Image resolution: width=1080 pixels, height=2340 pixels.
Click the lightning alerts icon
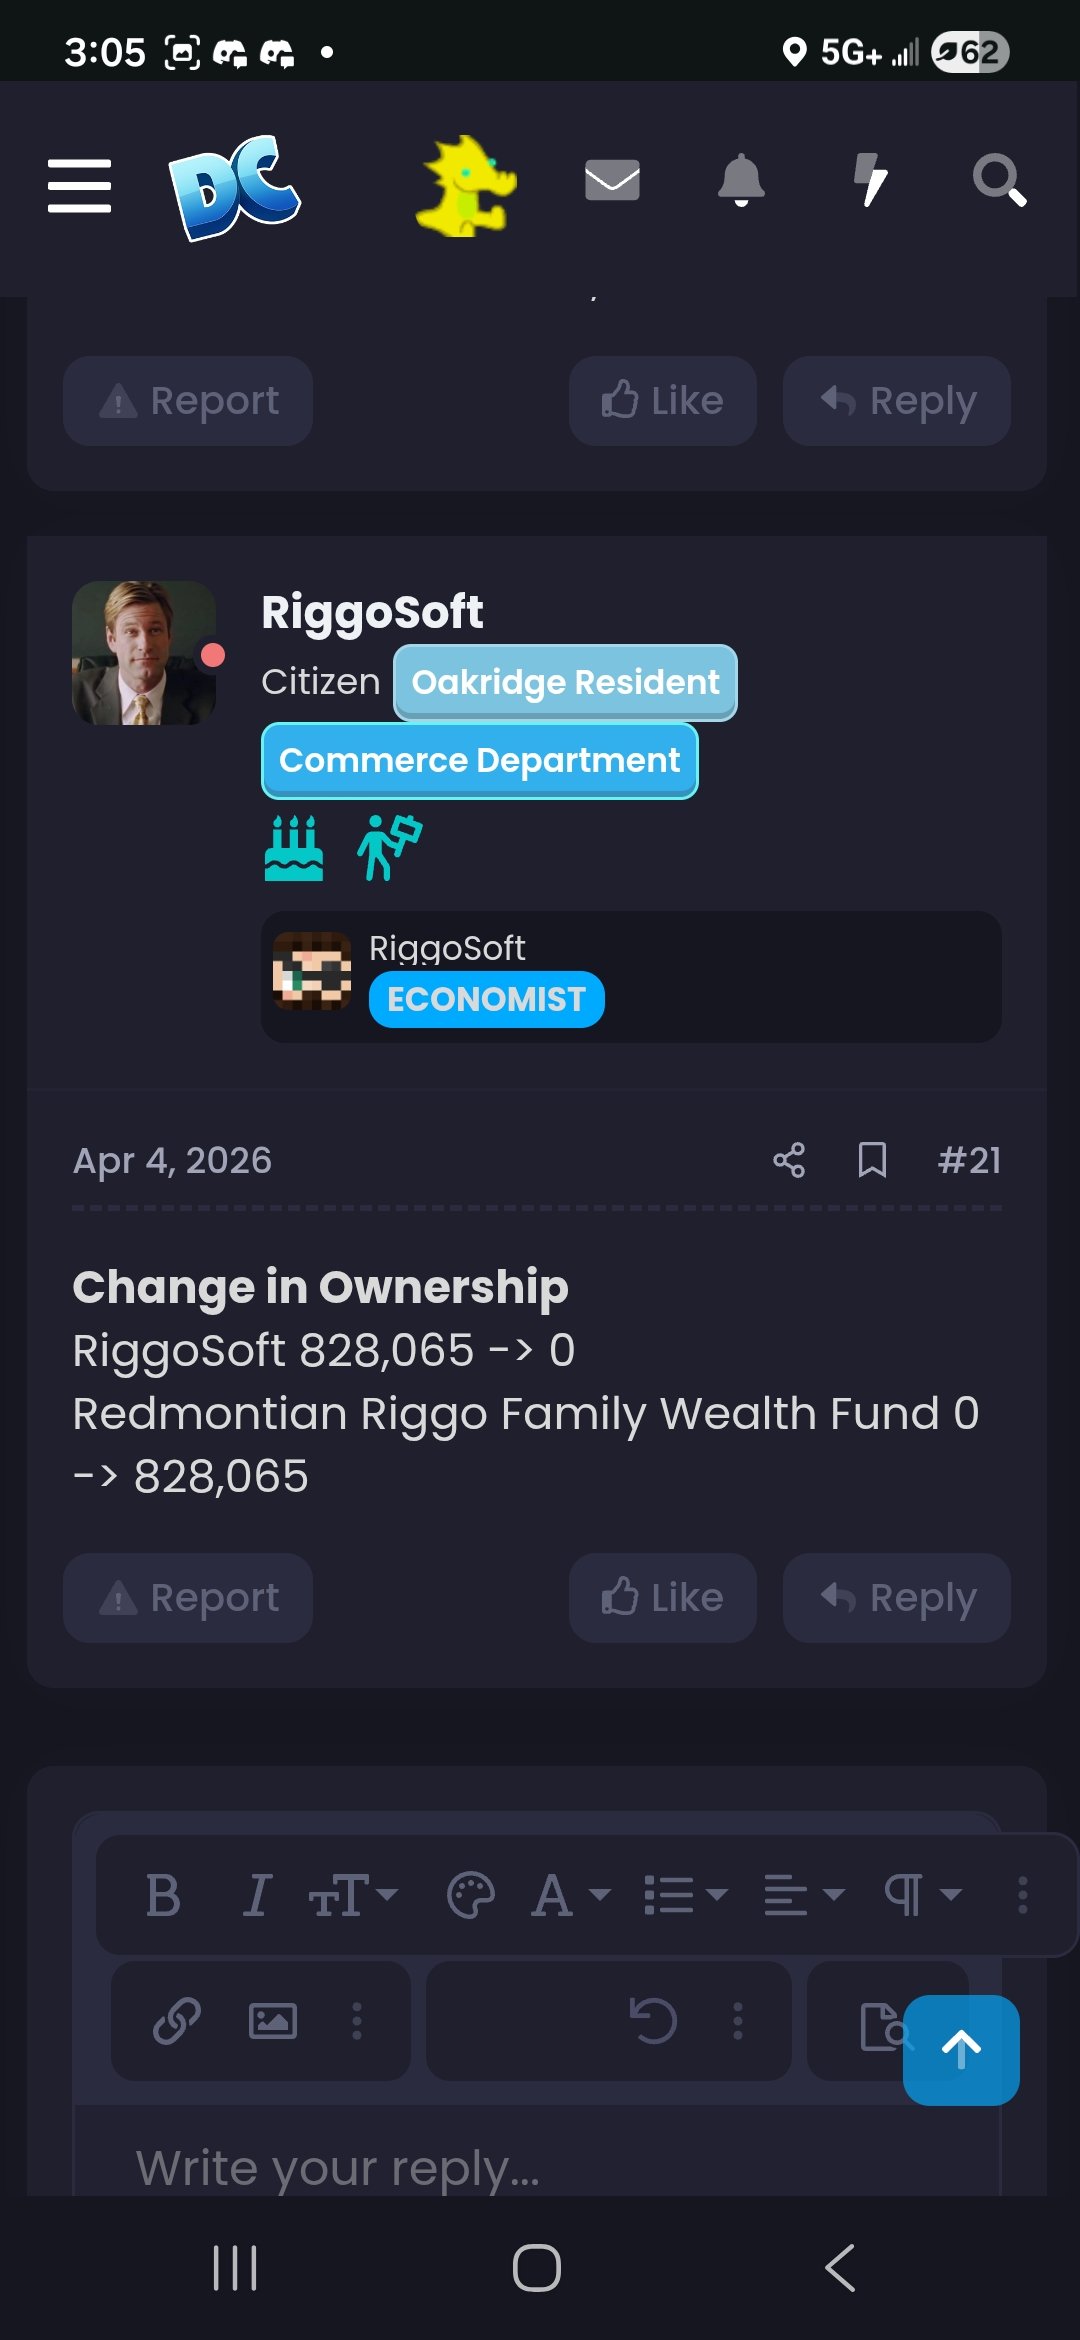tap(871, 182)
